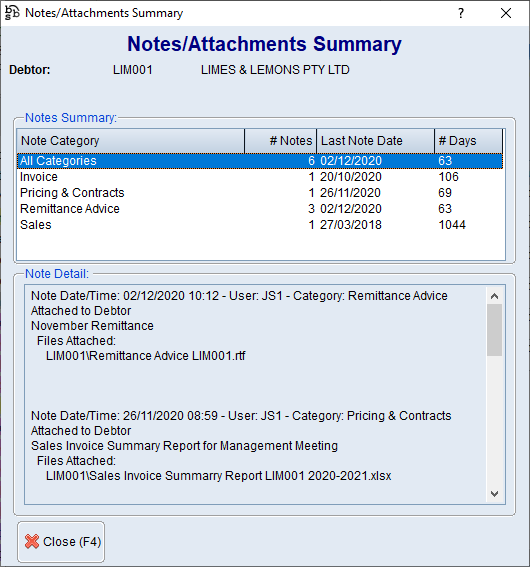
Task: Select the Remittance Advice category row
Action: coord(260,209)
